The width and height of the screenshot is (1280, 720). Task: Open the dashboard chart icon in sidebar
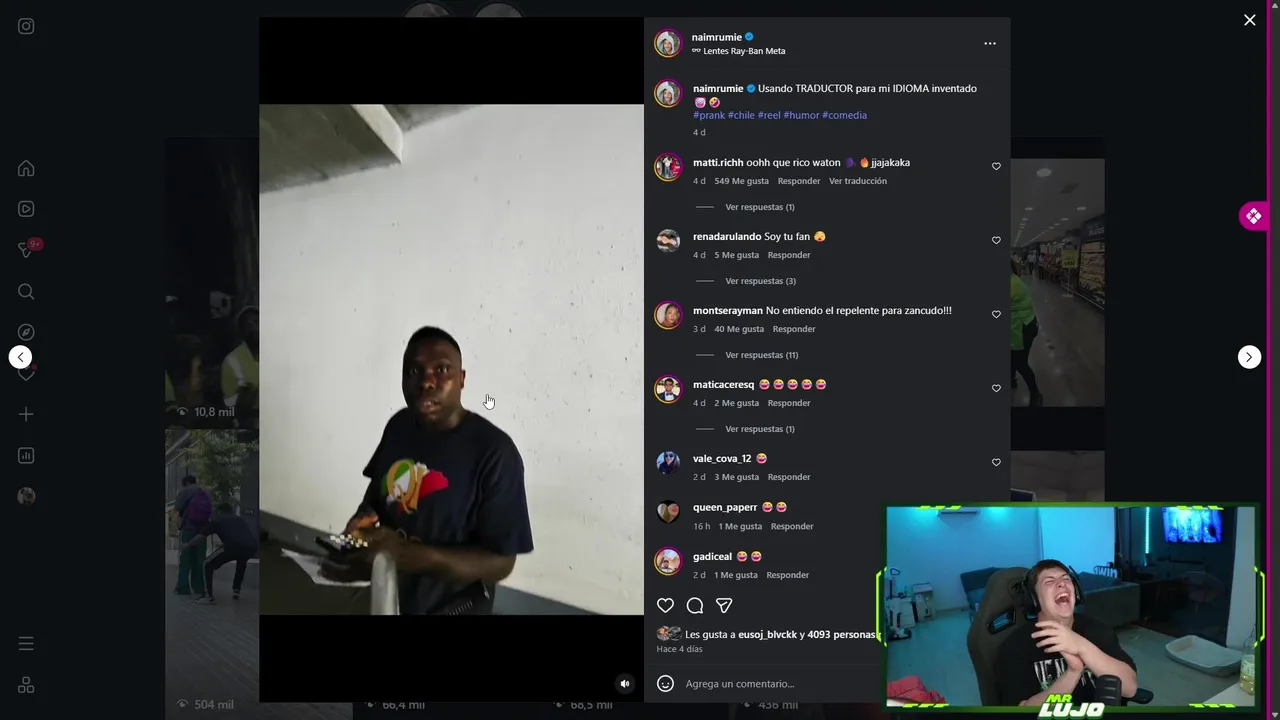click(26, 455)
